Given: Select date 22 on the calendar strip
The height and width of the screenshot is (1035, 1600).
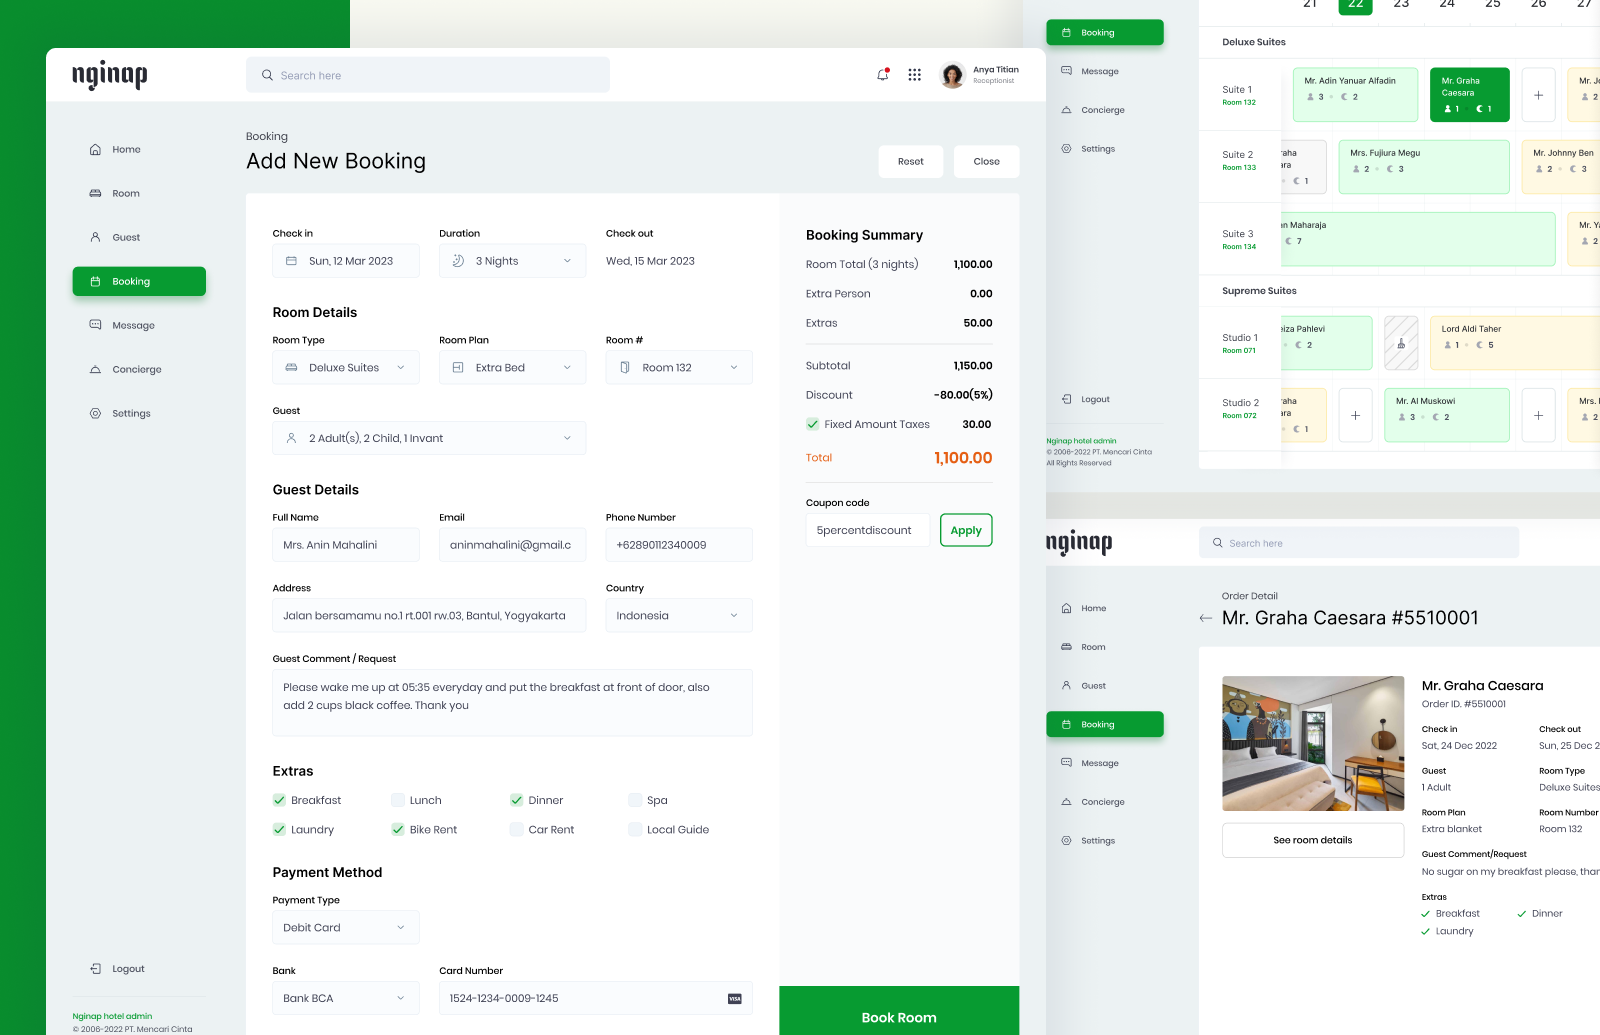Looking at the screenshot, I should (x=1355, y=4).
